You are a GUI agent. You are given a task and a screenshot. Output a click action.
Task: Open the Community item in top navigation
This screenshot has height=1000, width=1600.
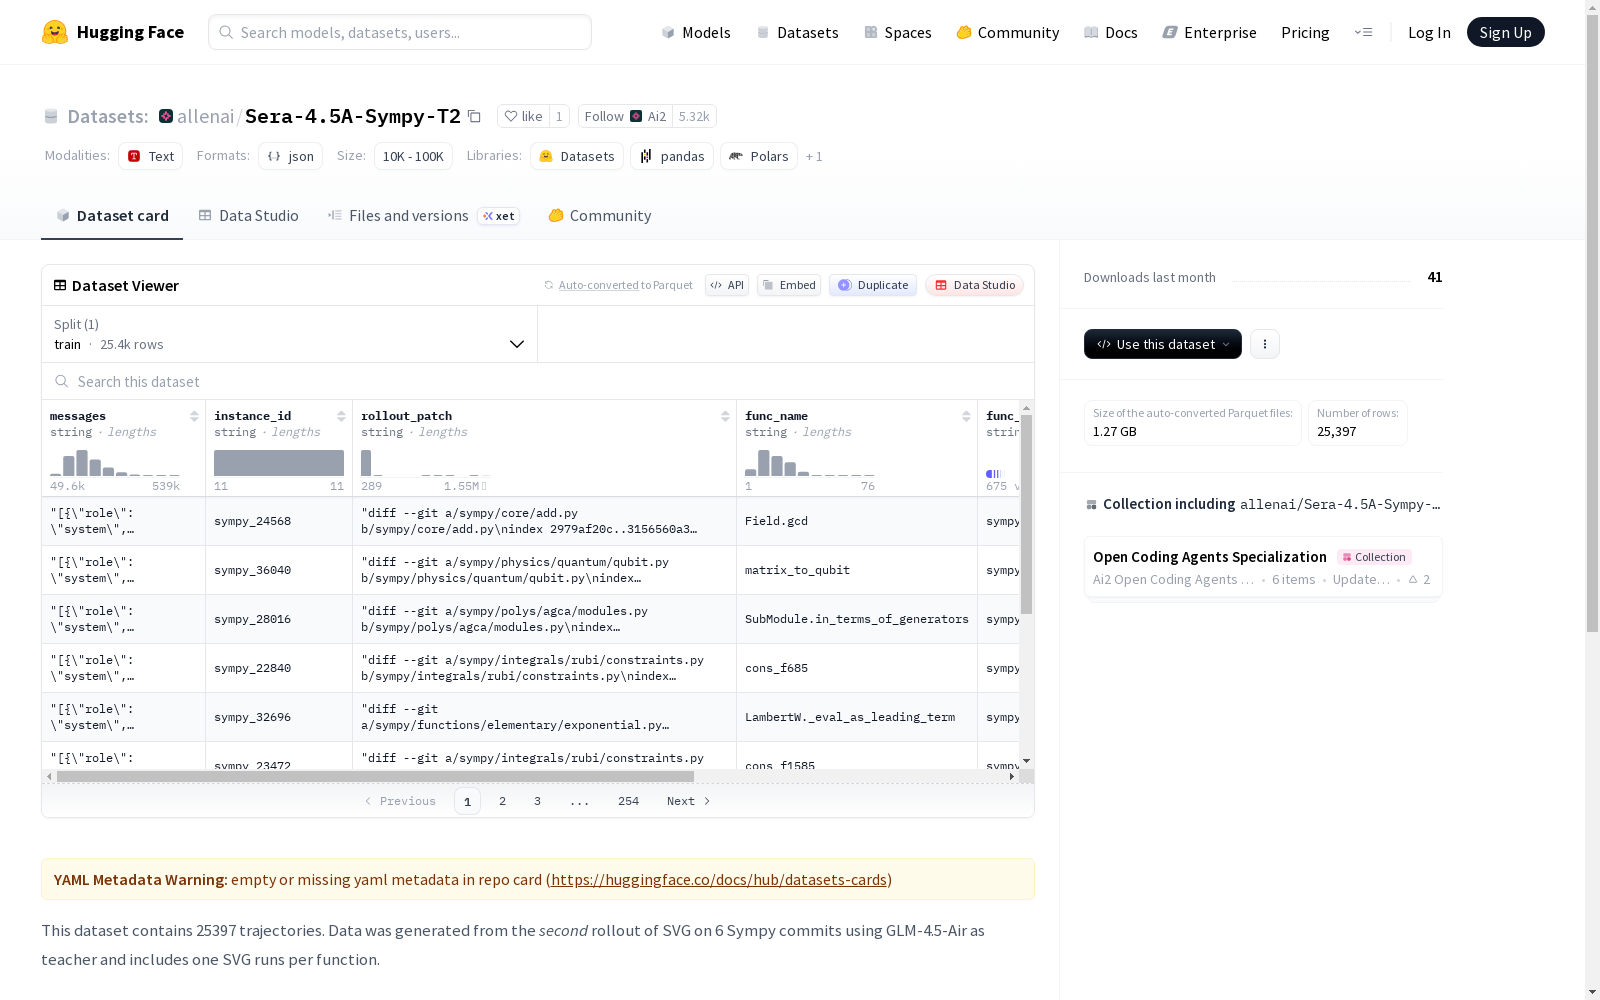tap(1008, 33)
